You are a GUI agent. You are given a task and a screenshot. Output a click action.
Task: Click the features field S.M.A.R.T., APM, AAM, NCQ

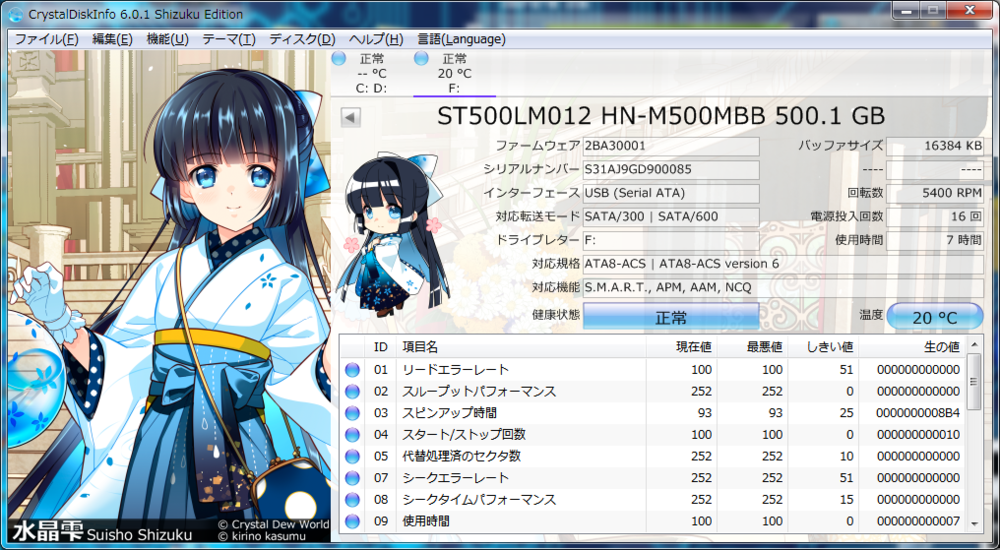click(x=783, y=288)
